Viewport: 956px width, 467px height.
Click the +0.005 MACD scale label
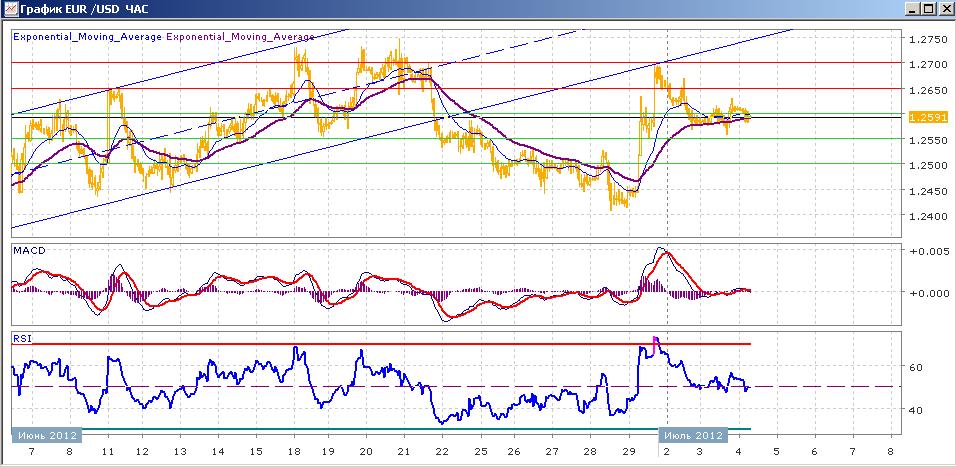[925, 251]
